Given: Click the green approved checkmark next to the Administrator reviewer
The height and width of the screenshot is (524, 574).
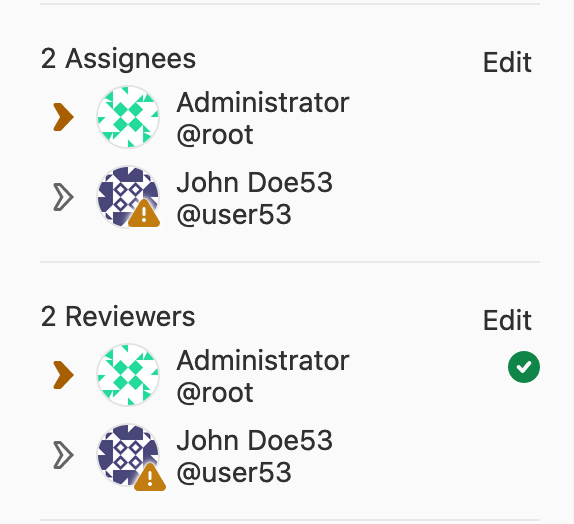Looking at the screenshot, I should [523, 367].
